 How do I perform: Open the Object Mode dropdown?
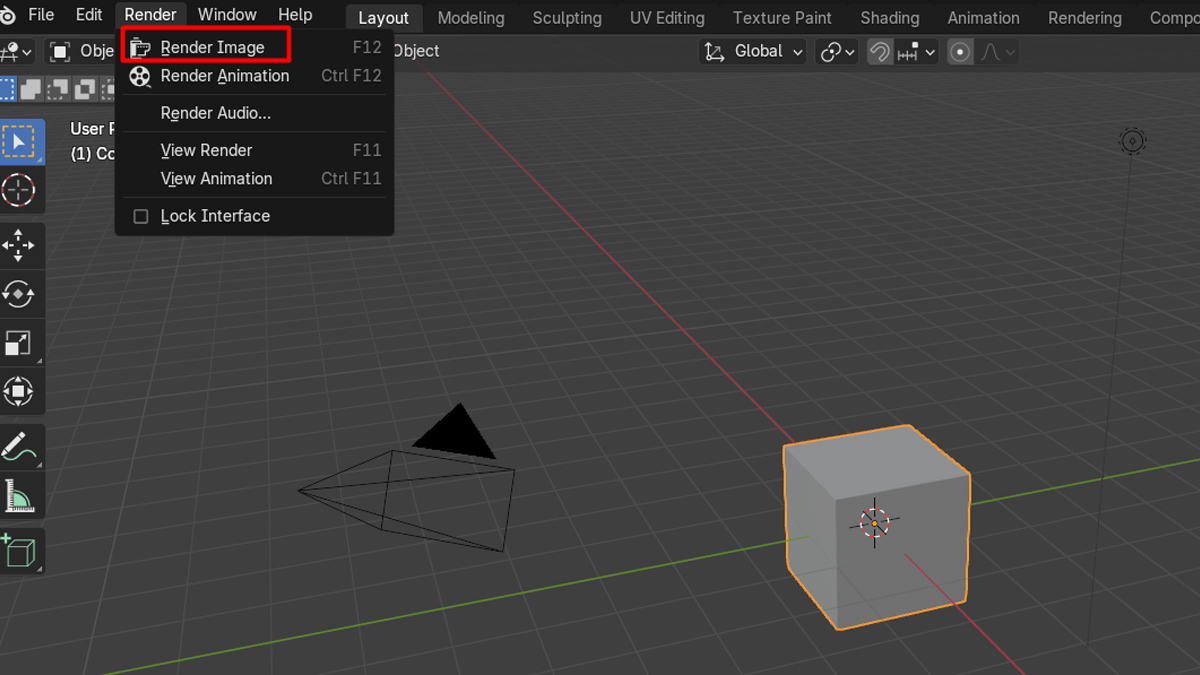pyautogui.click(x=81, y=52)
